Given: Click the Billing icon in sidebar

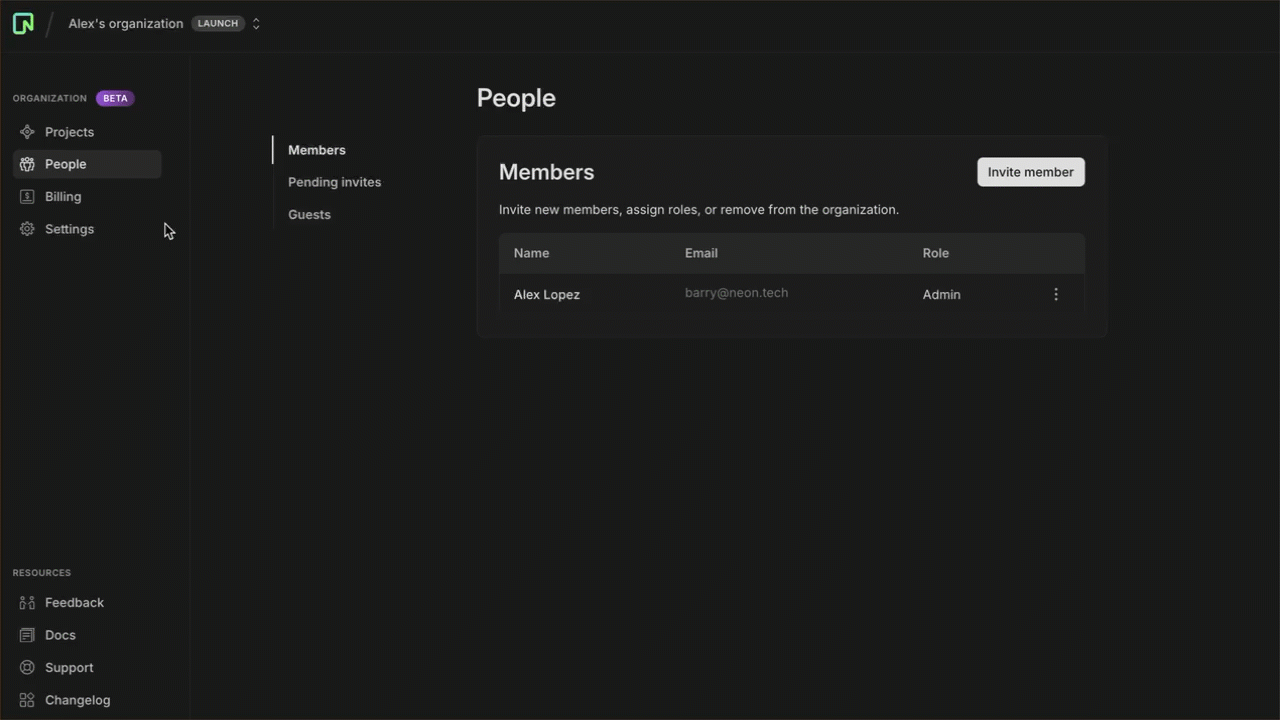Looking at the screenshot, I should click(x=27, y=197).
